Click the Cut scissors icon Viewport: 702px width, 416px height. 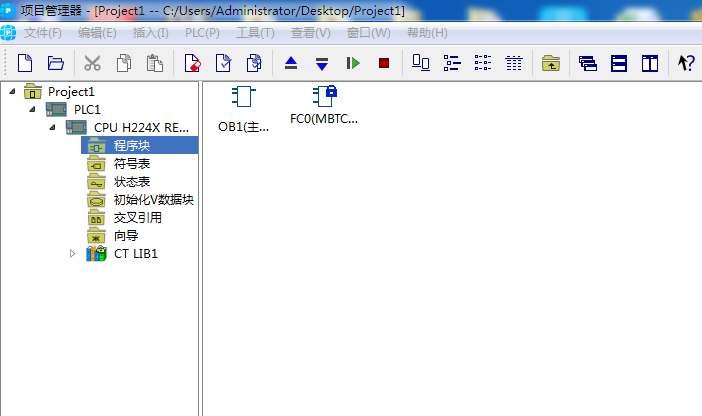(x=92, y=63)
